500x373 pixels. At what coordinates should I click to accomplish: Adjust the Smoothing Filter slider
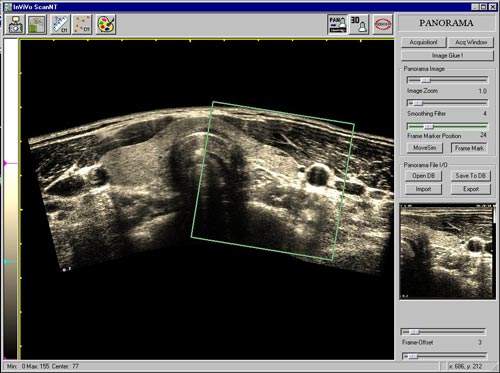pyautogui.click(x=447, y=103)
